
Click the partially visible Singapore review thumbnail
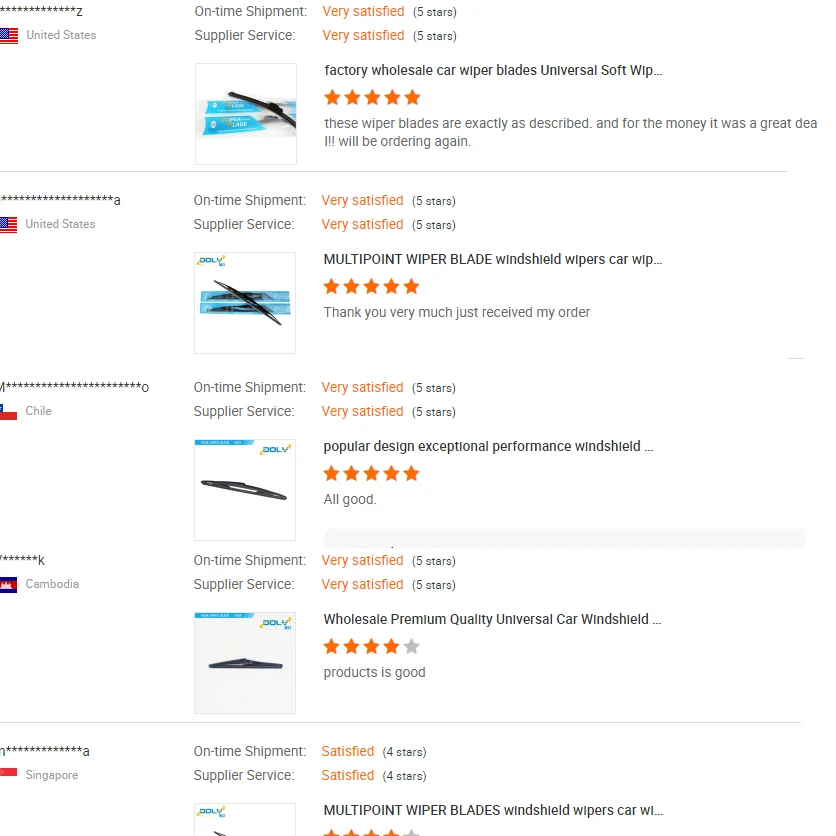click(x=245, y=819)
